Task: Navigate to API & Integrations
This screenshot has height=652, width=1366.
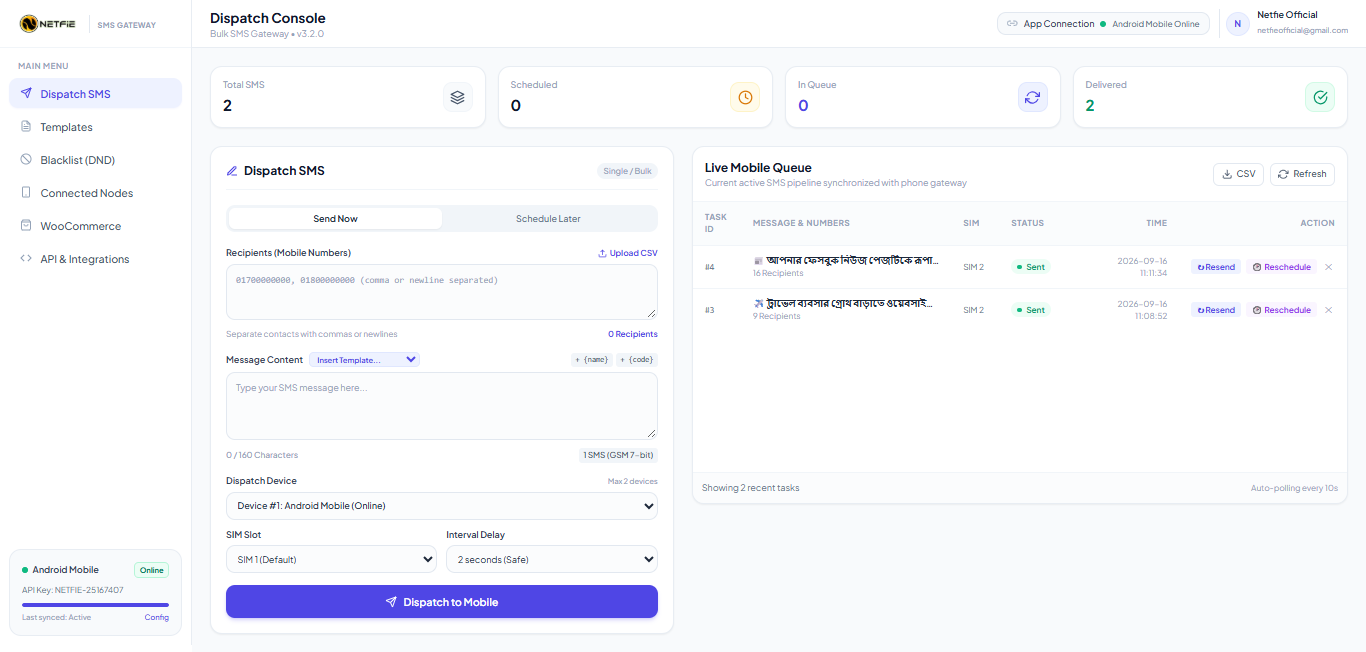Action: pos(95,259)
